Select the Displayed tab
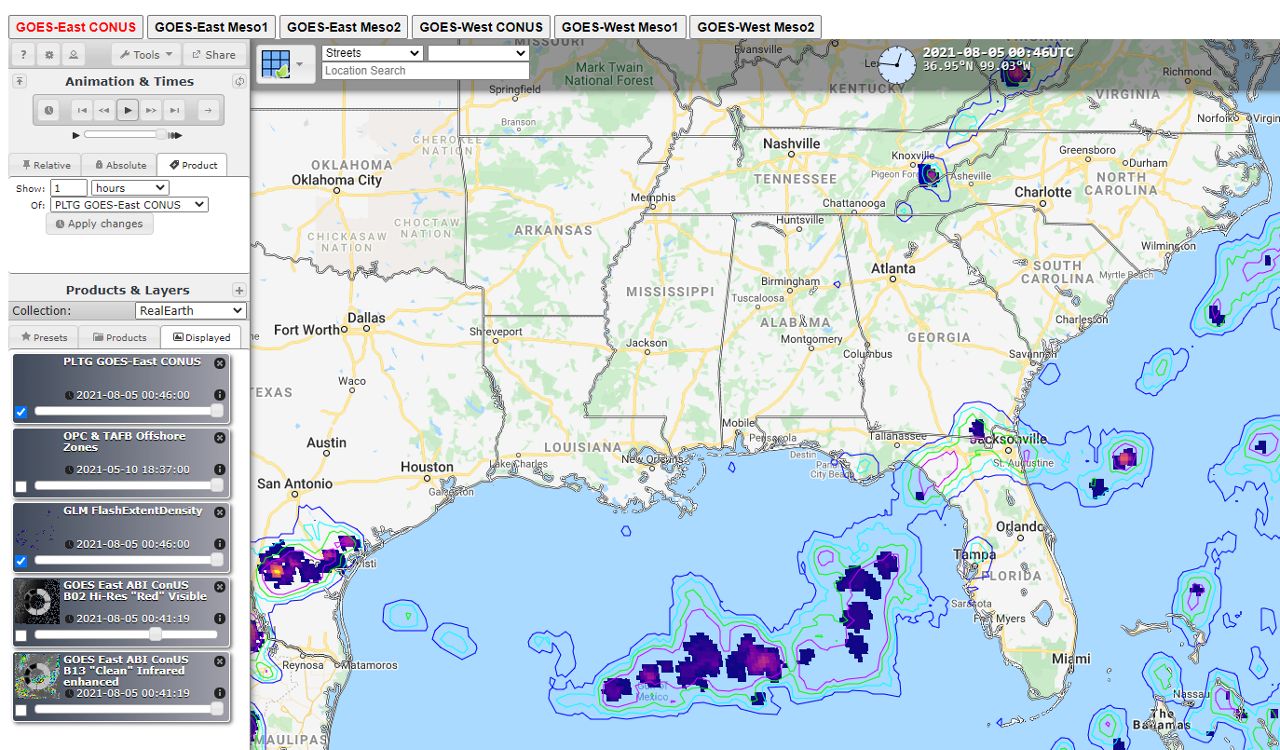 tap(201, 337)
